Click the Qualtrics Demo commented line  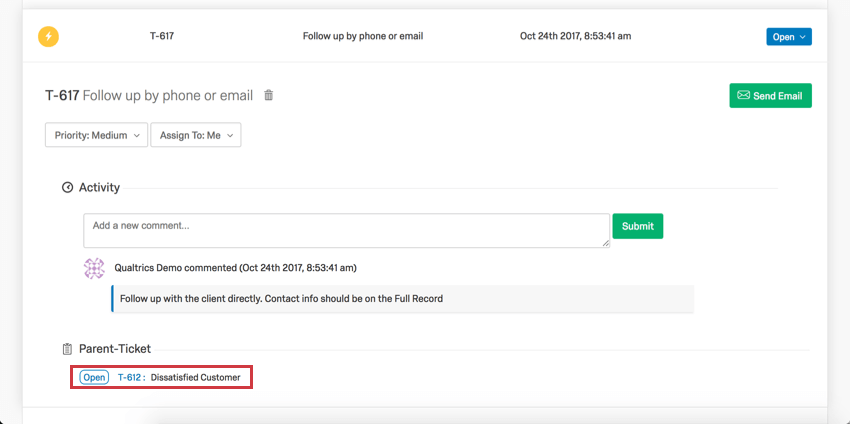pyautogui.click(x=235, y=268)
